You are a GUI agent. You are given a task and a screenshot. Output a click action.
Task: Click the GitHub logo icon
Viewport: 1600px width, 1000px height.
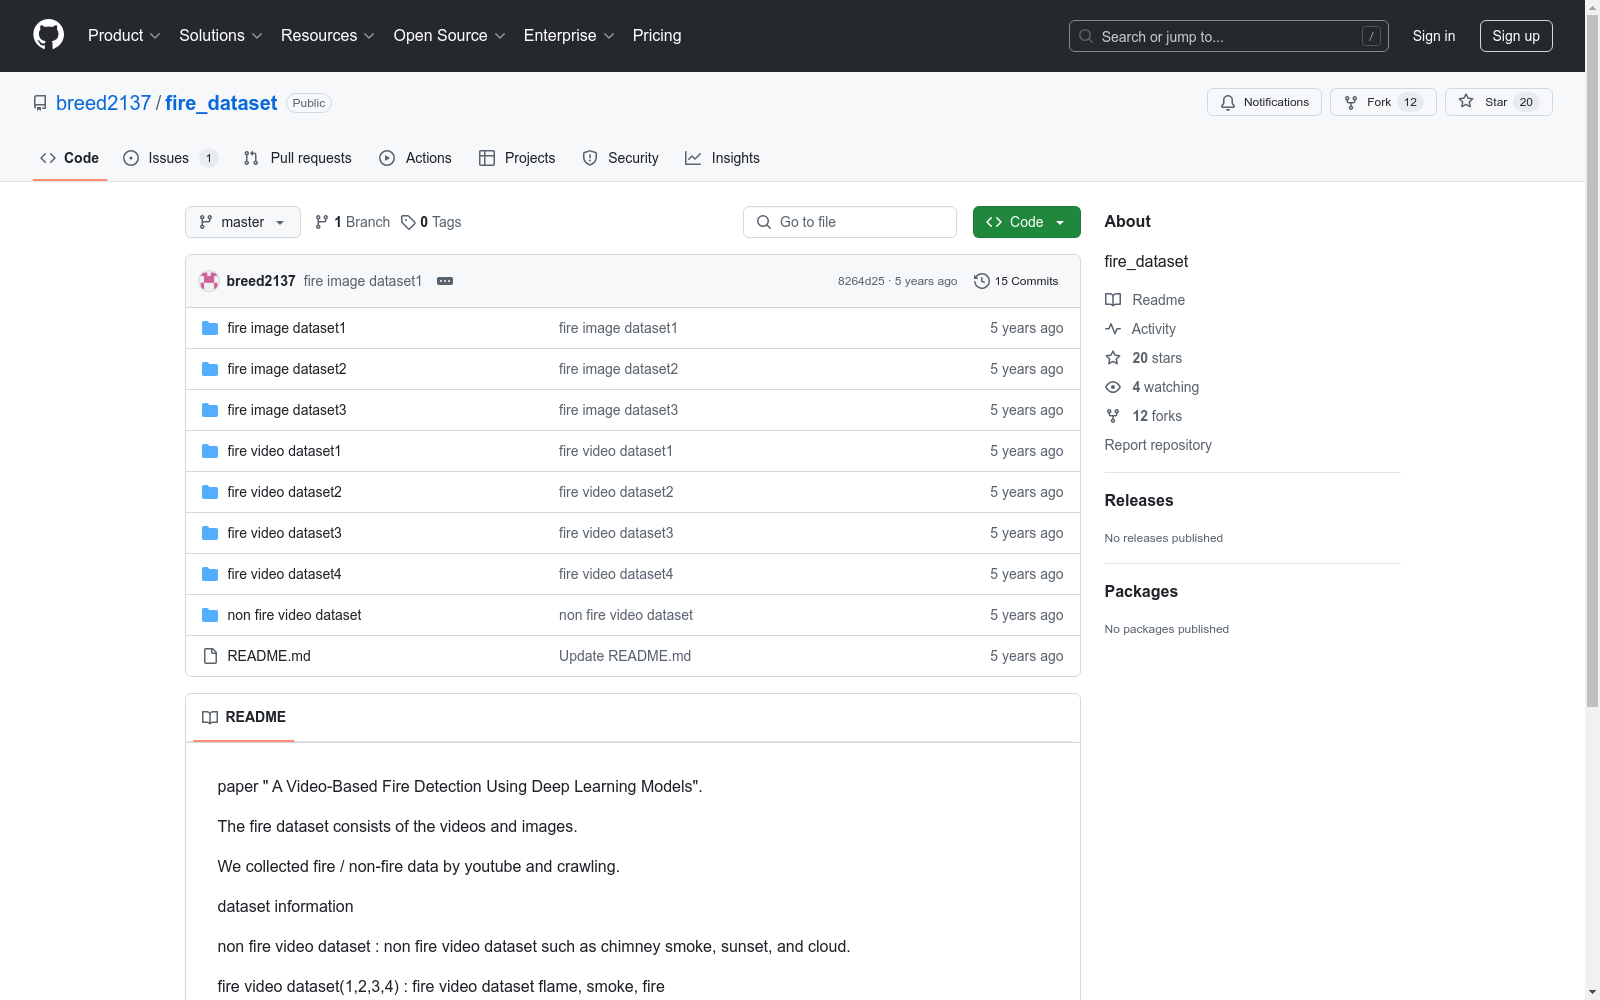pyautogui.click(x=48, y=35)
